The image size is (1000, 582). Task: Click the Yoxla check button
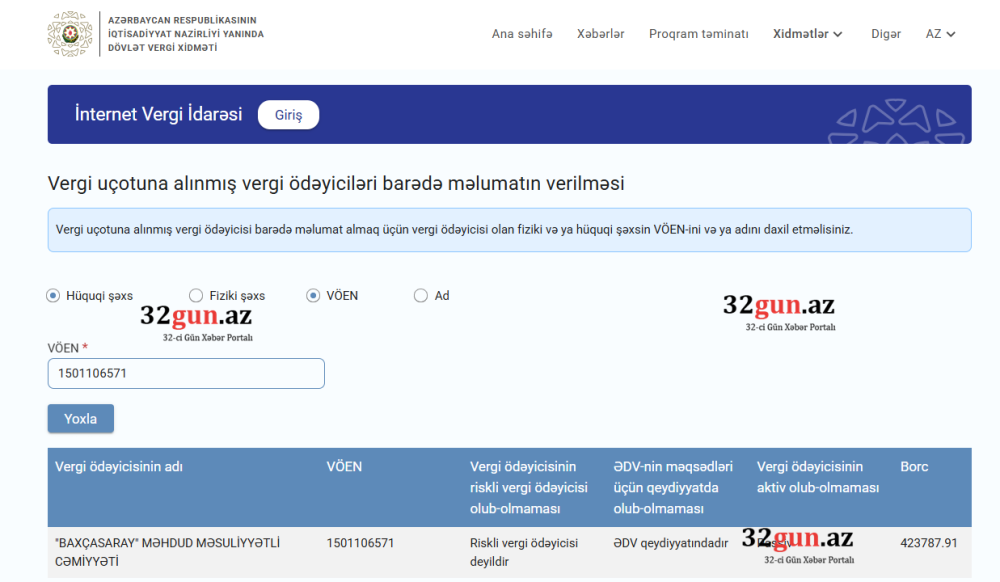[81, 419]
